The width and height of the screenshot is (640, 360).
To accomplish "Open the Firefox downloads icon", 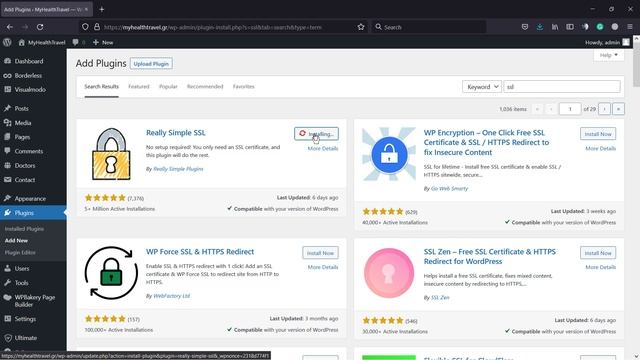I will tap(540, 27).
